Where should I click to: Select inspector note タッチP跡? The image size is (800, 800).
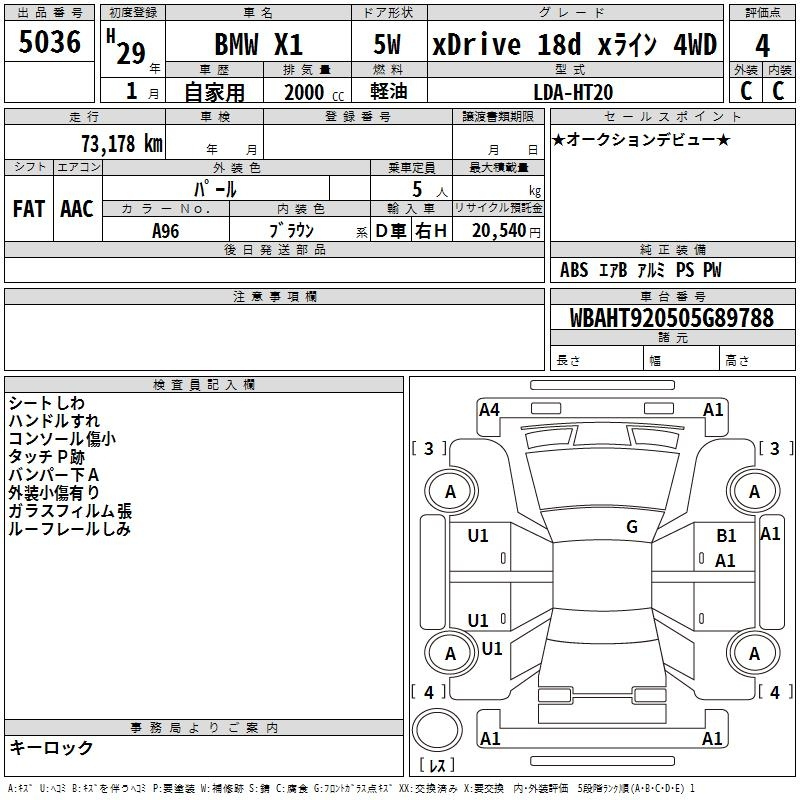pyautogui.click(x=46, y=457)
